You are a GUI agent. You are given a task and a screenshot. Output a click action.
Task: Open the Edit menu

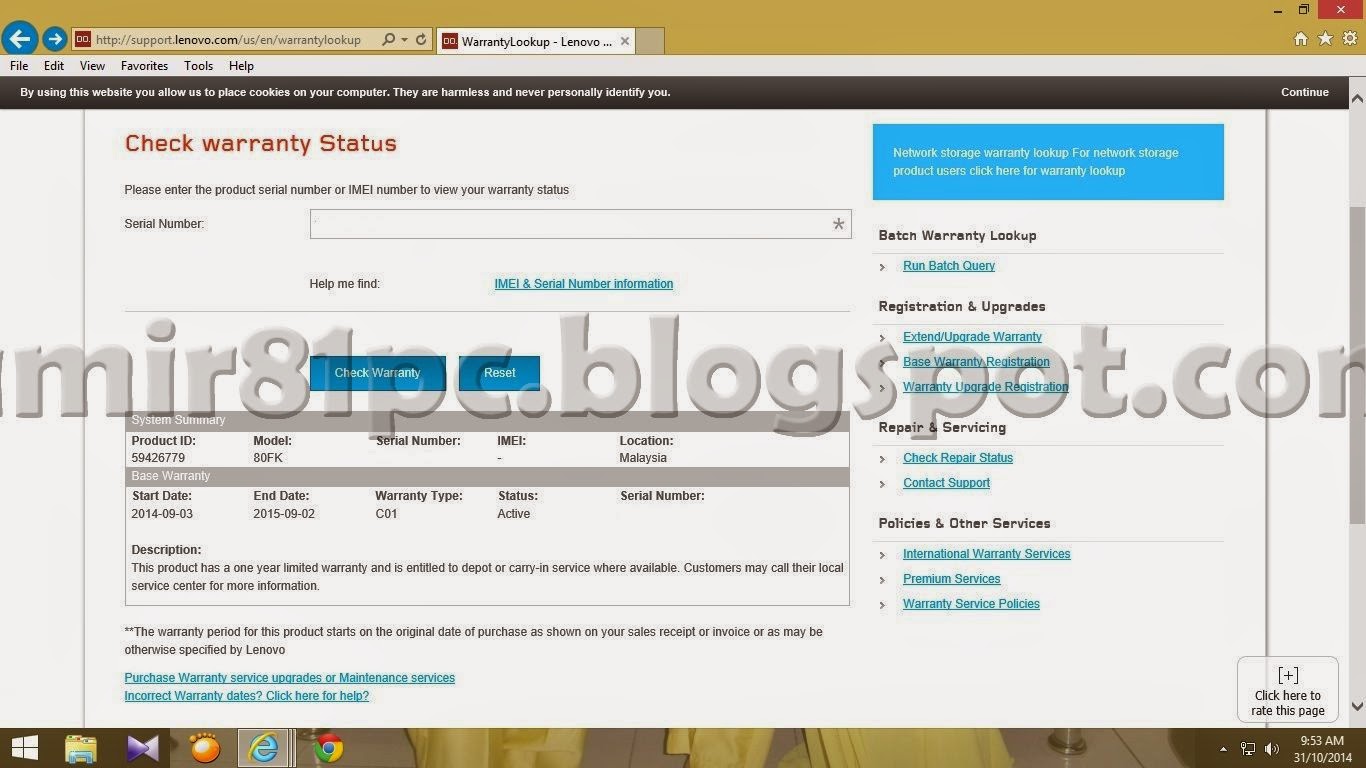coord(54,66)
